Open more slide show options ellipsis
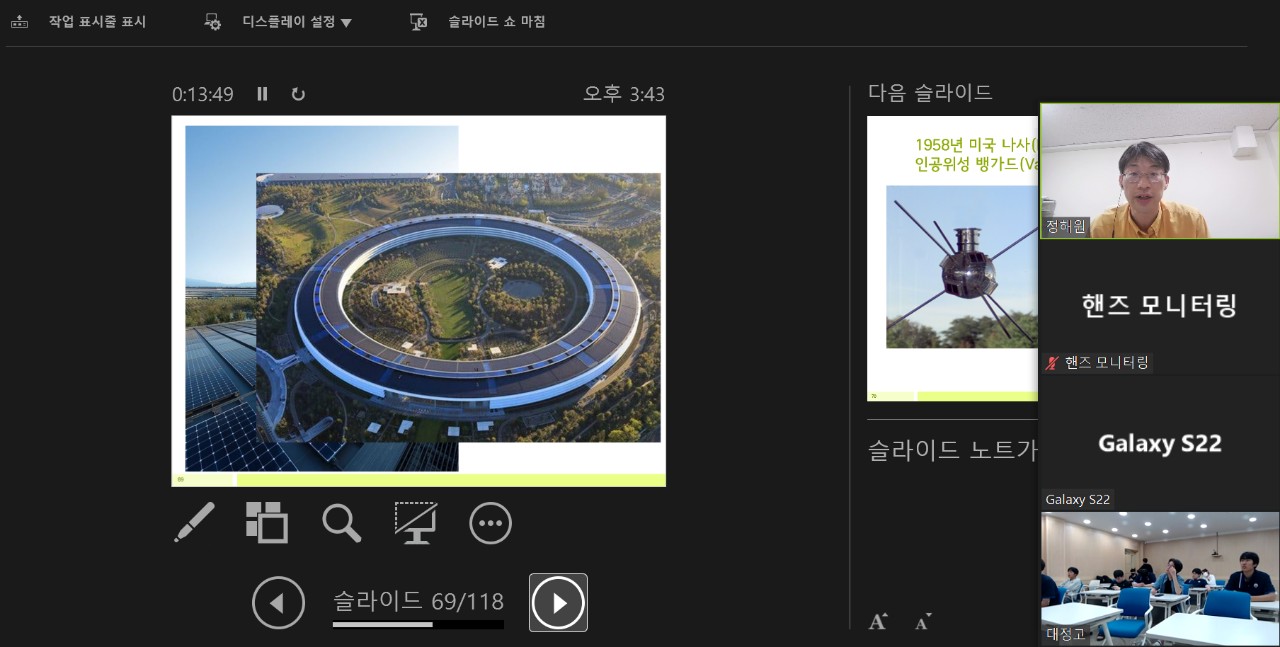This screenshot has height=647, width=1280. pyautogui.click(x=490, y=523)
